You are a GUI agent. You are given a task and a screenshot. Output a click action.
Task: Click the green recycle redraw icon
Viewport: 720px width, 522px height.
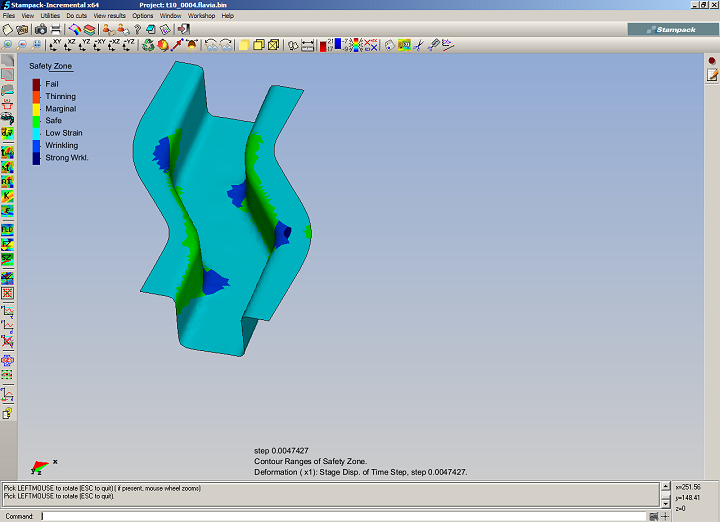pos(148,45)
